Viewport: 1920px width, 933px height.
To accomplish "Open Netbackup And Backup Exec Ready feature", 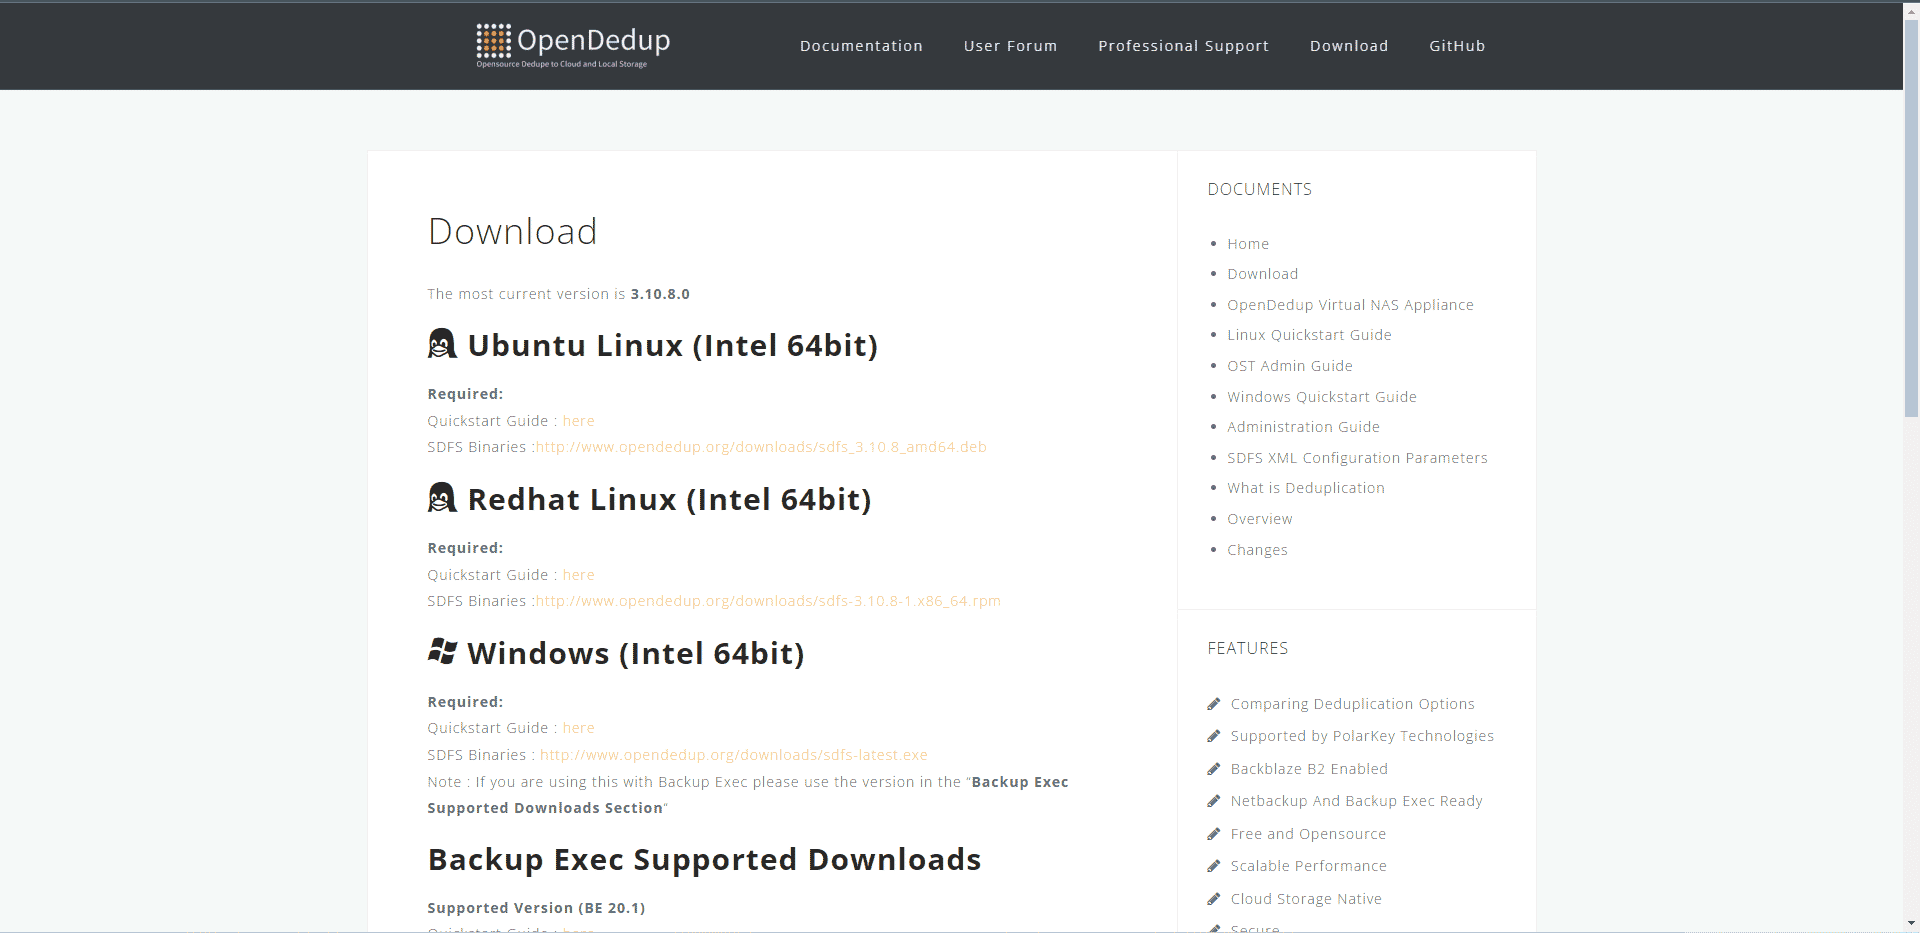I will click(x=1357, y=801).
